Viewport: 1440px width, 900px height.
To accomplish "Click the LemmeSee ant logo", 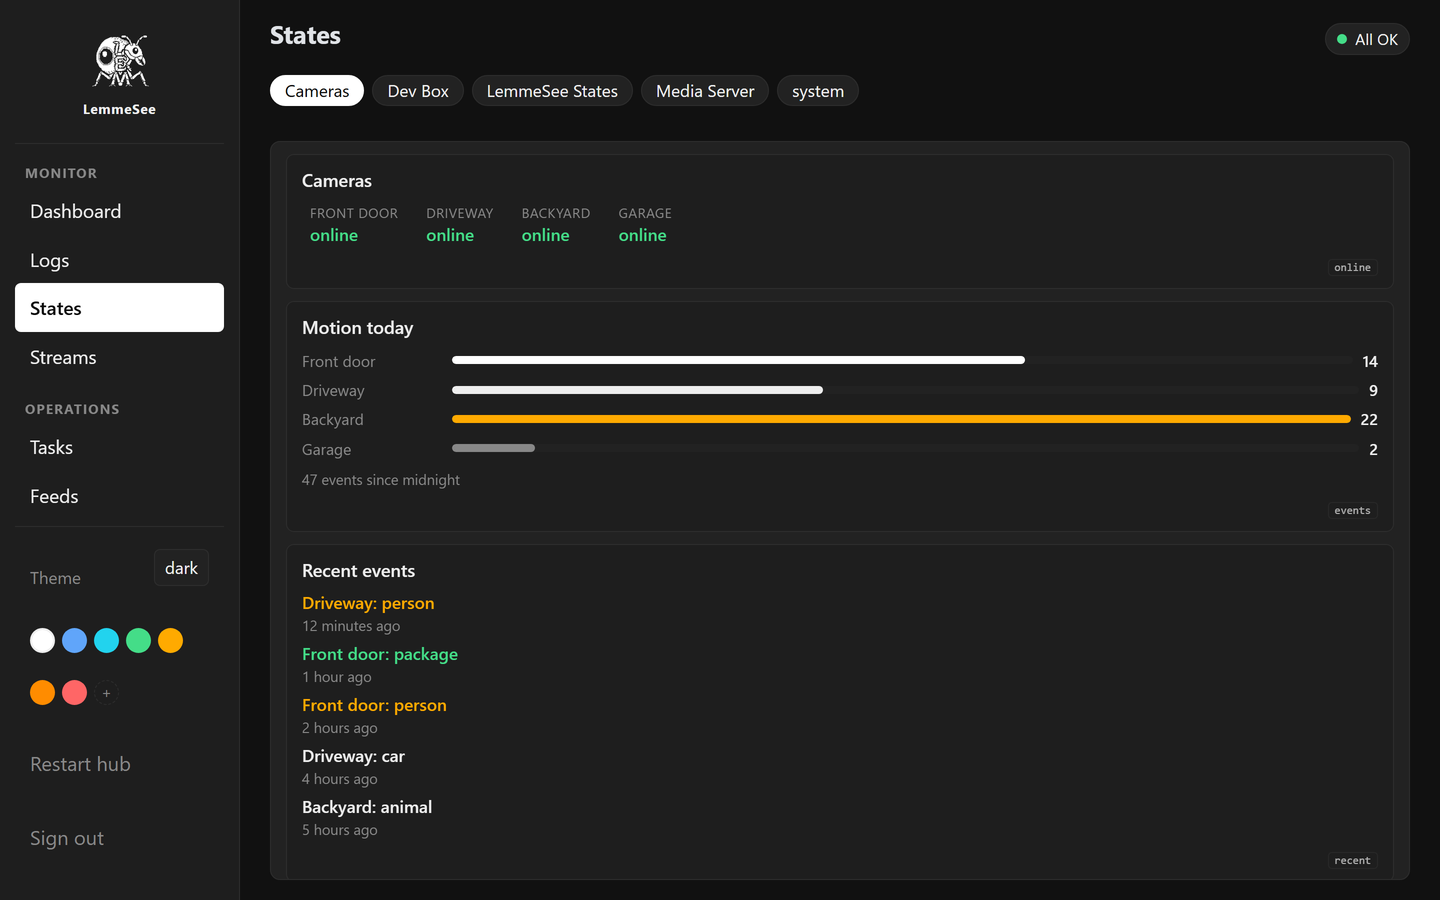I will click(x=120, y=61).
